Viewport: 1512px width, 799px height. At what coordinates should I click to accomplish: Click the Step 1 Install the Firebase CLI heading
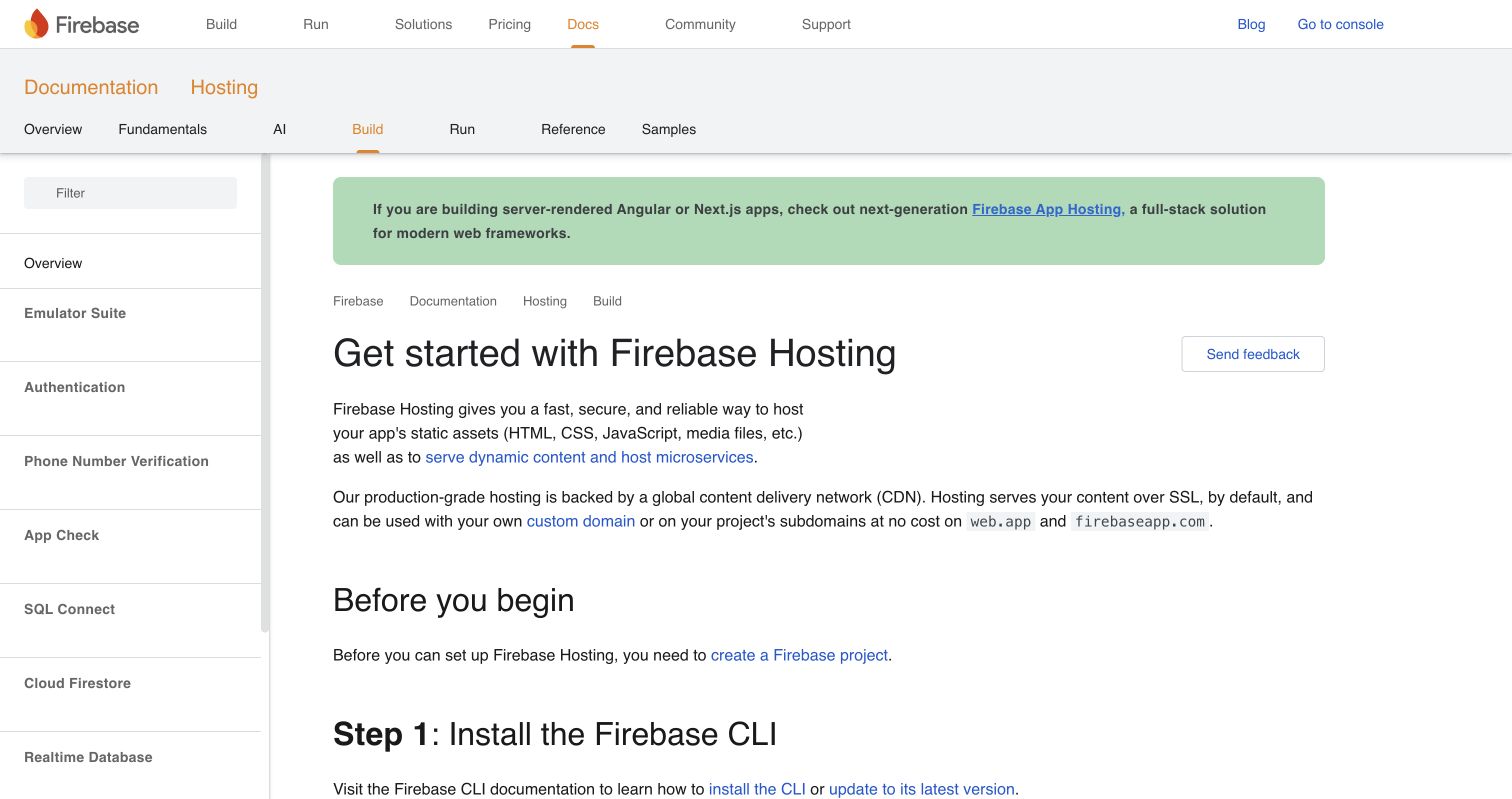(x=555, y=734)
